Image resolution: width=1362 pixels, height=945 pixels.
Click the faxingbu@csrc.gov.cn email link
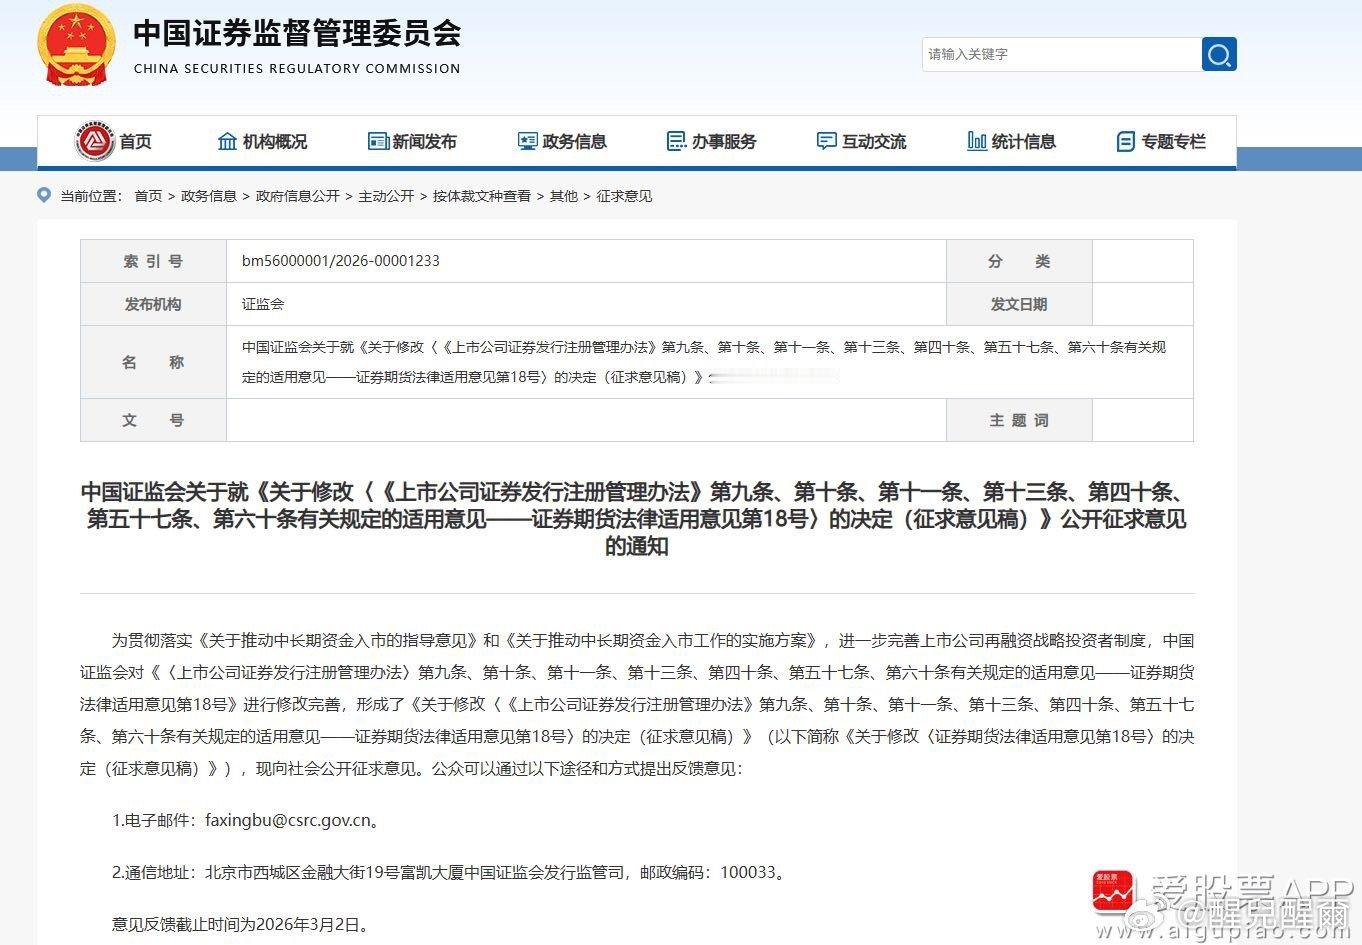click(290, 820)
